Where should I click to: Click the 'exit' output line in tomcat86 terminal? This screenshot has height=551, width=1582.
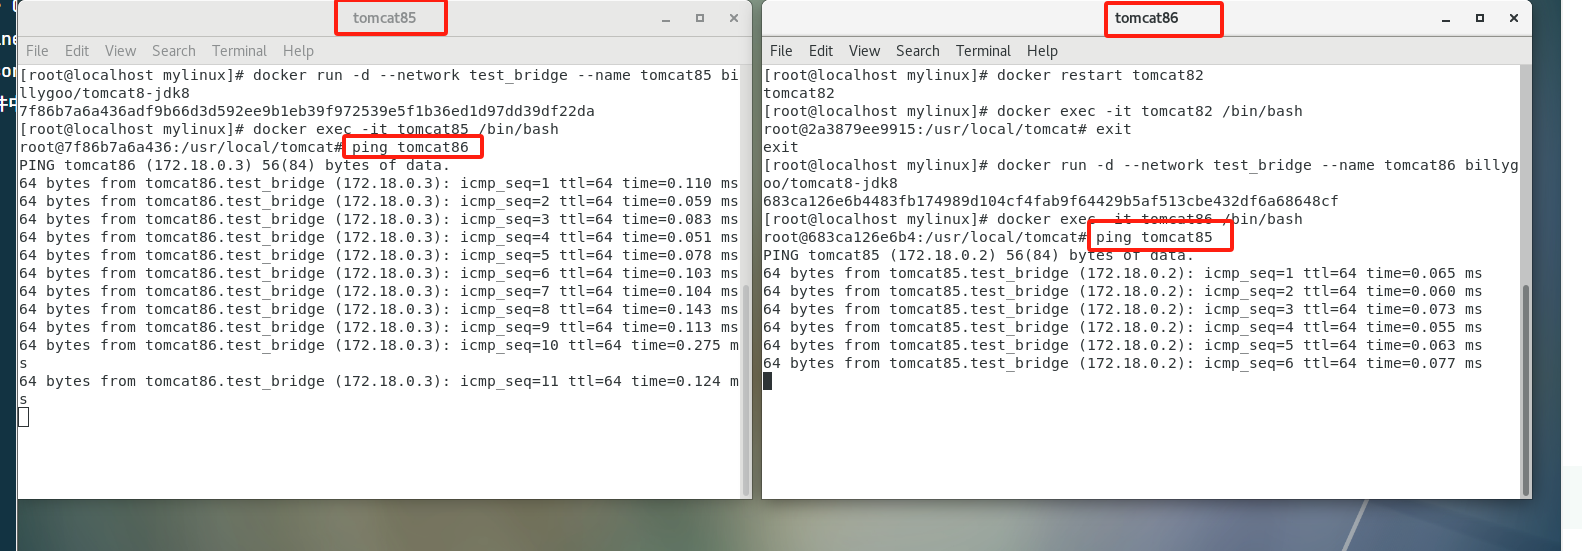[x=781, y=147]
